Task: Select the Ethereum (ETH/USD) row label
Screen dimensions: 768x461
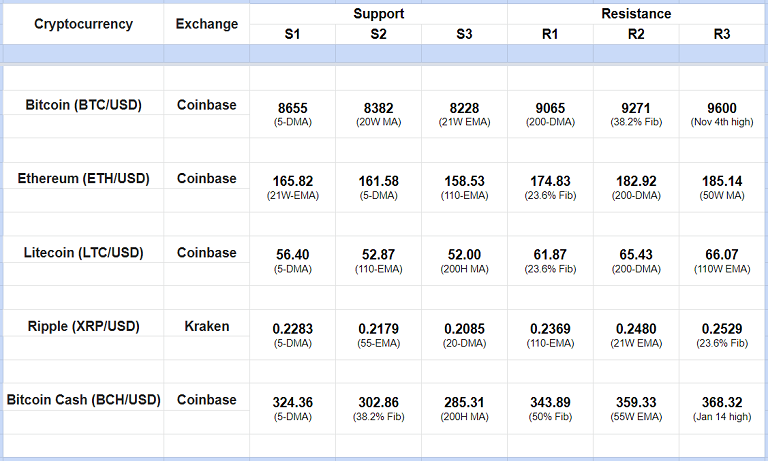Action: 83,178
